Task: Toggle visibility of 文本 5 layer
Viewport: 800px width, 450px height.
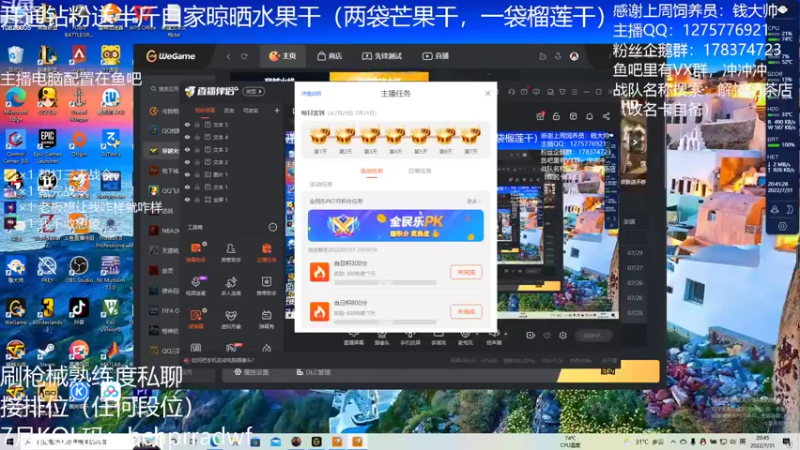Action: (x=187, y=124)
